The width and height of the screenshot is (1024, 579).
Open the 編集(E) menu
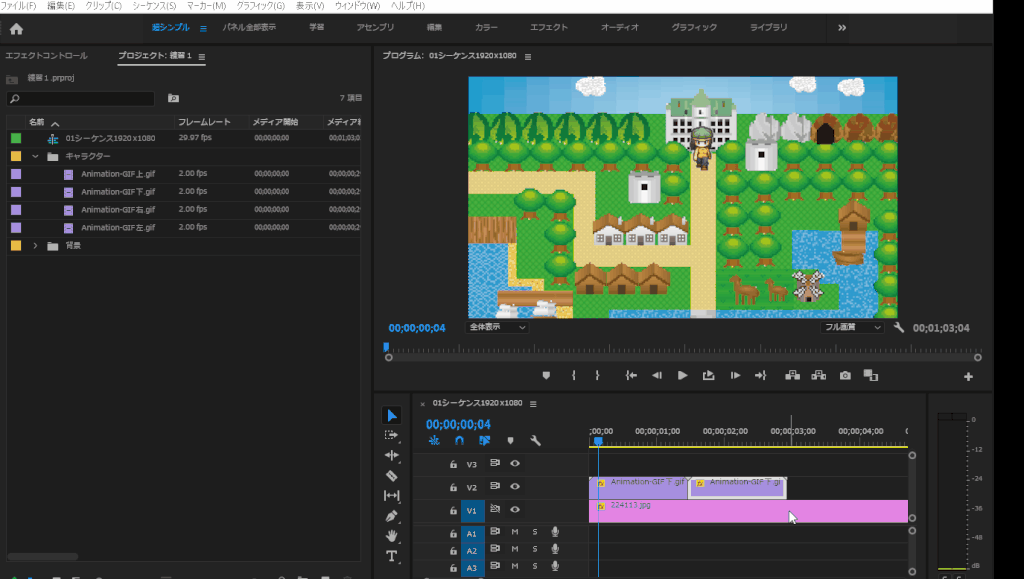point(61,6)
